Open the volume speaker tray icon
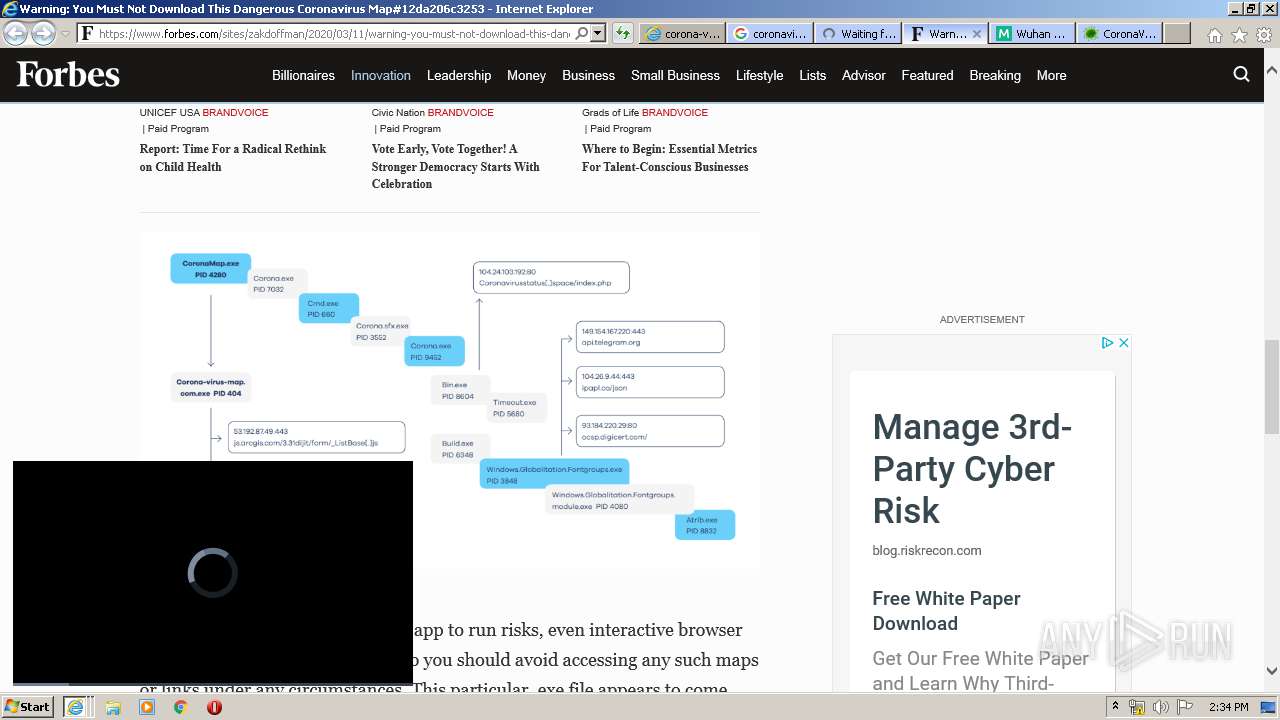 click(1160, 707)
